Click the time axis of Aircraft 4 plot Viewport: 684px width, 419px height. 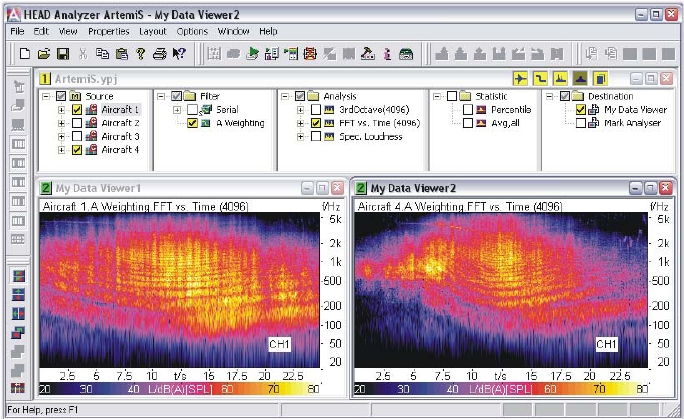(x=501, y=375)
